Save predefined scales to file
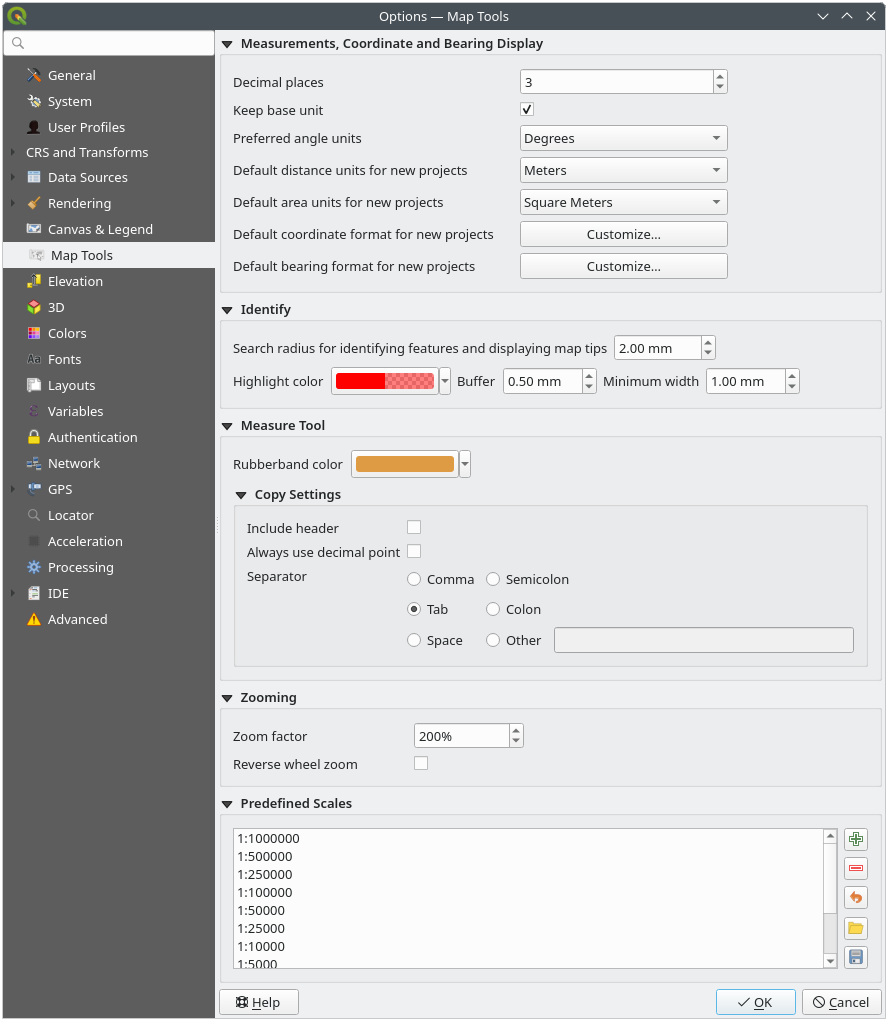The image size is (888, 1032). coord(855,957)
